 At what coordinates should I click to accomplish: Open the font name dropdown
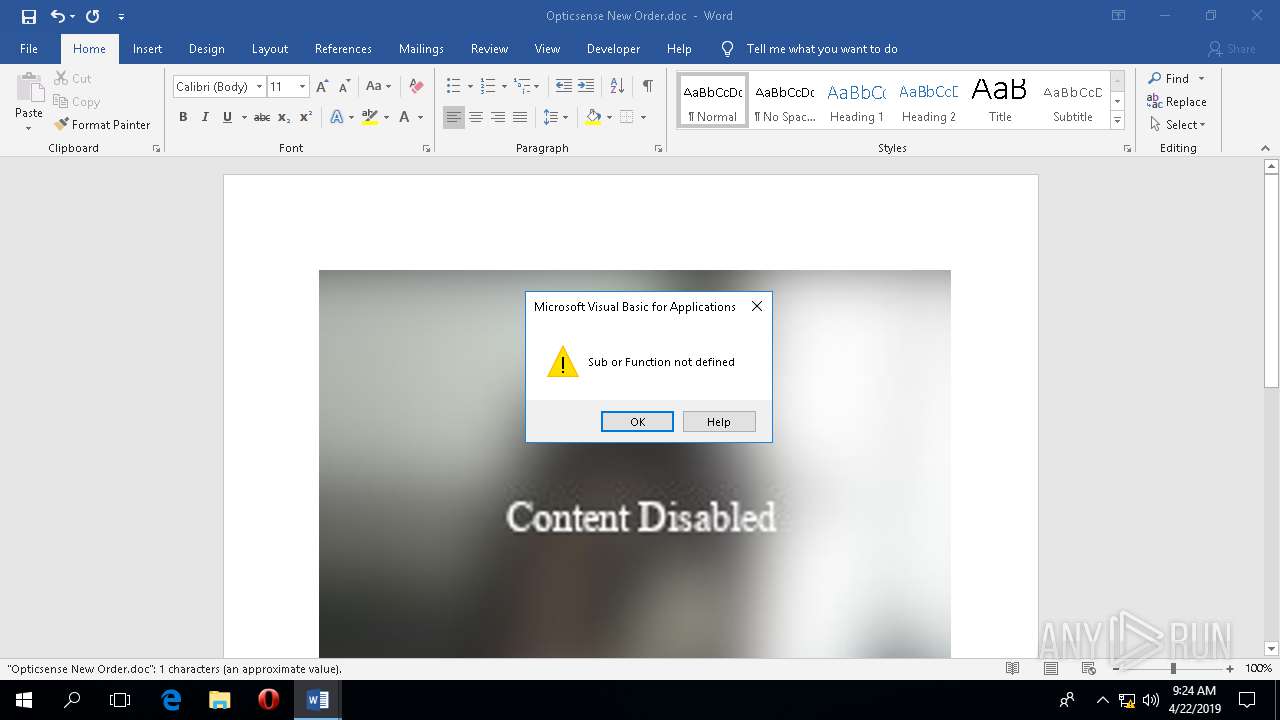[x=259, y=87]
